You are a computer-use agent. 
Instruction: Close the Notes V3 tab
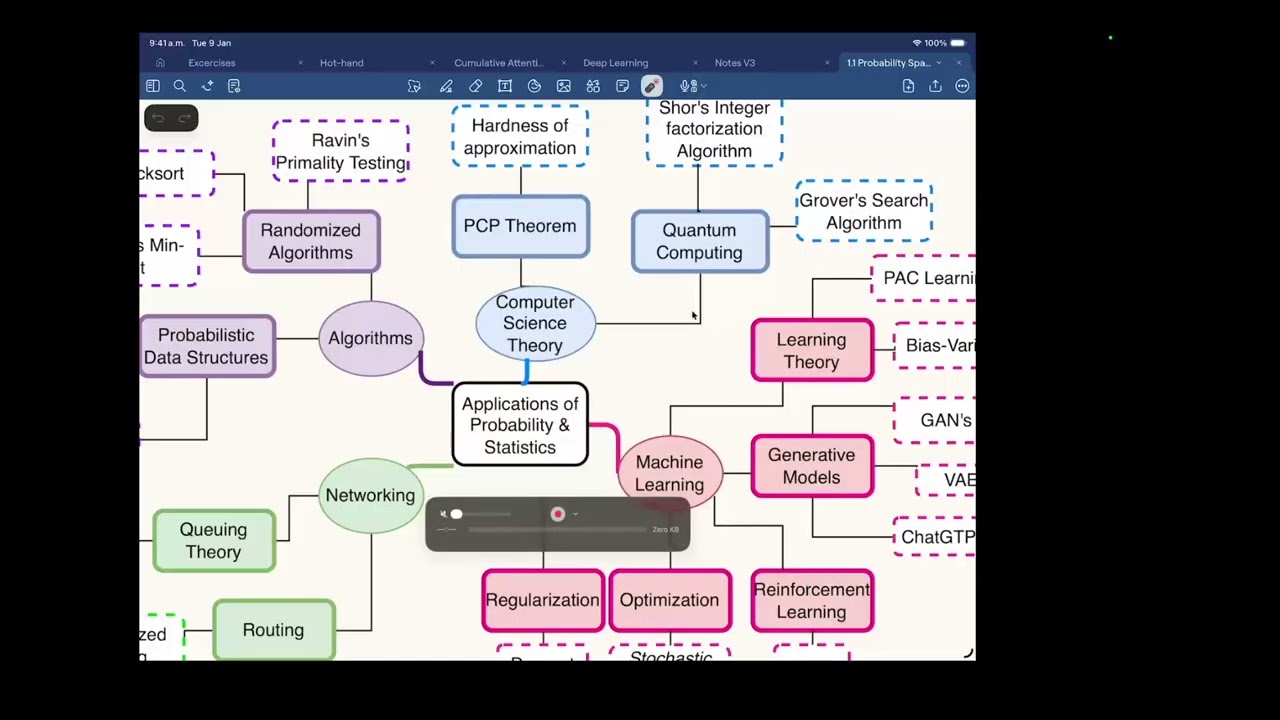tap(827, 63)
